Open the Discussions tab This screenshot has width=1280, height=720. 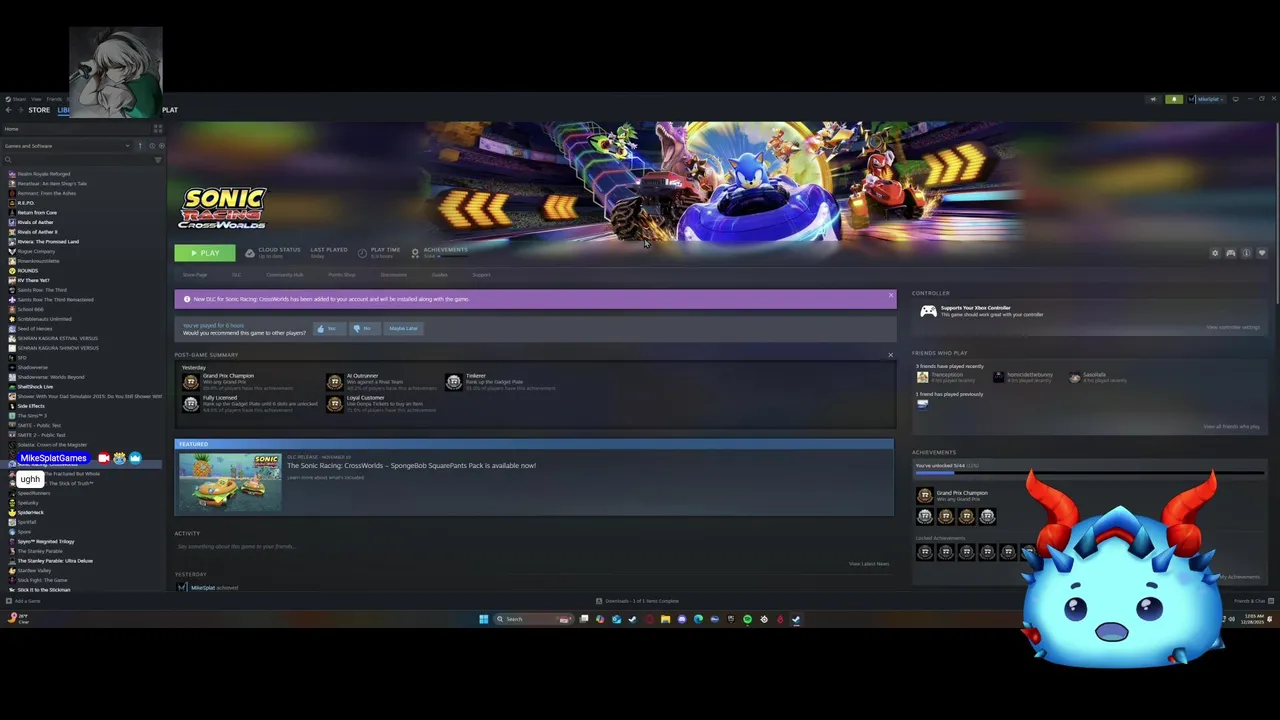coord(393,275)
